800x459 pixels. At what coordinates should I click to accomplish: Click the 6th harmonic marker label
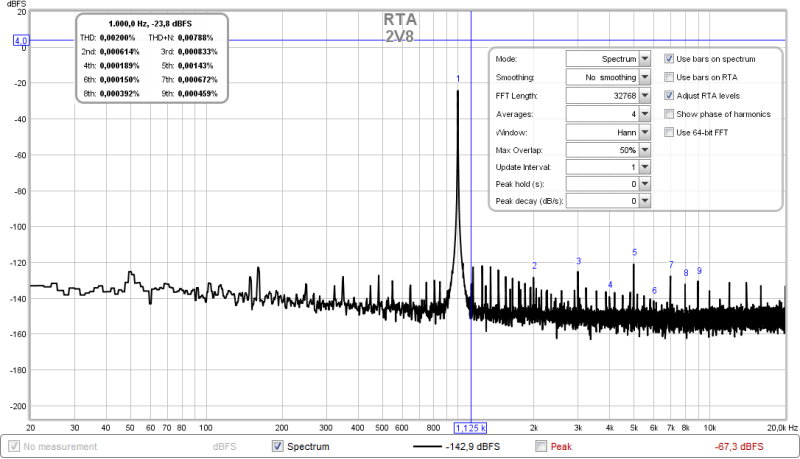pyautogui.click(x=654, y=291)
